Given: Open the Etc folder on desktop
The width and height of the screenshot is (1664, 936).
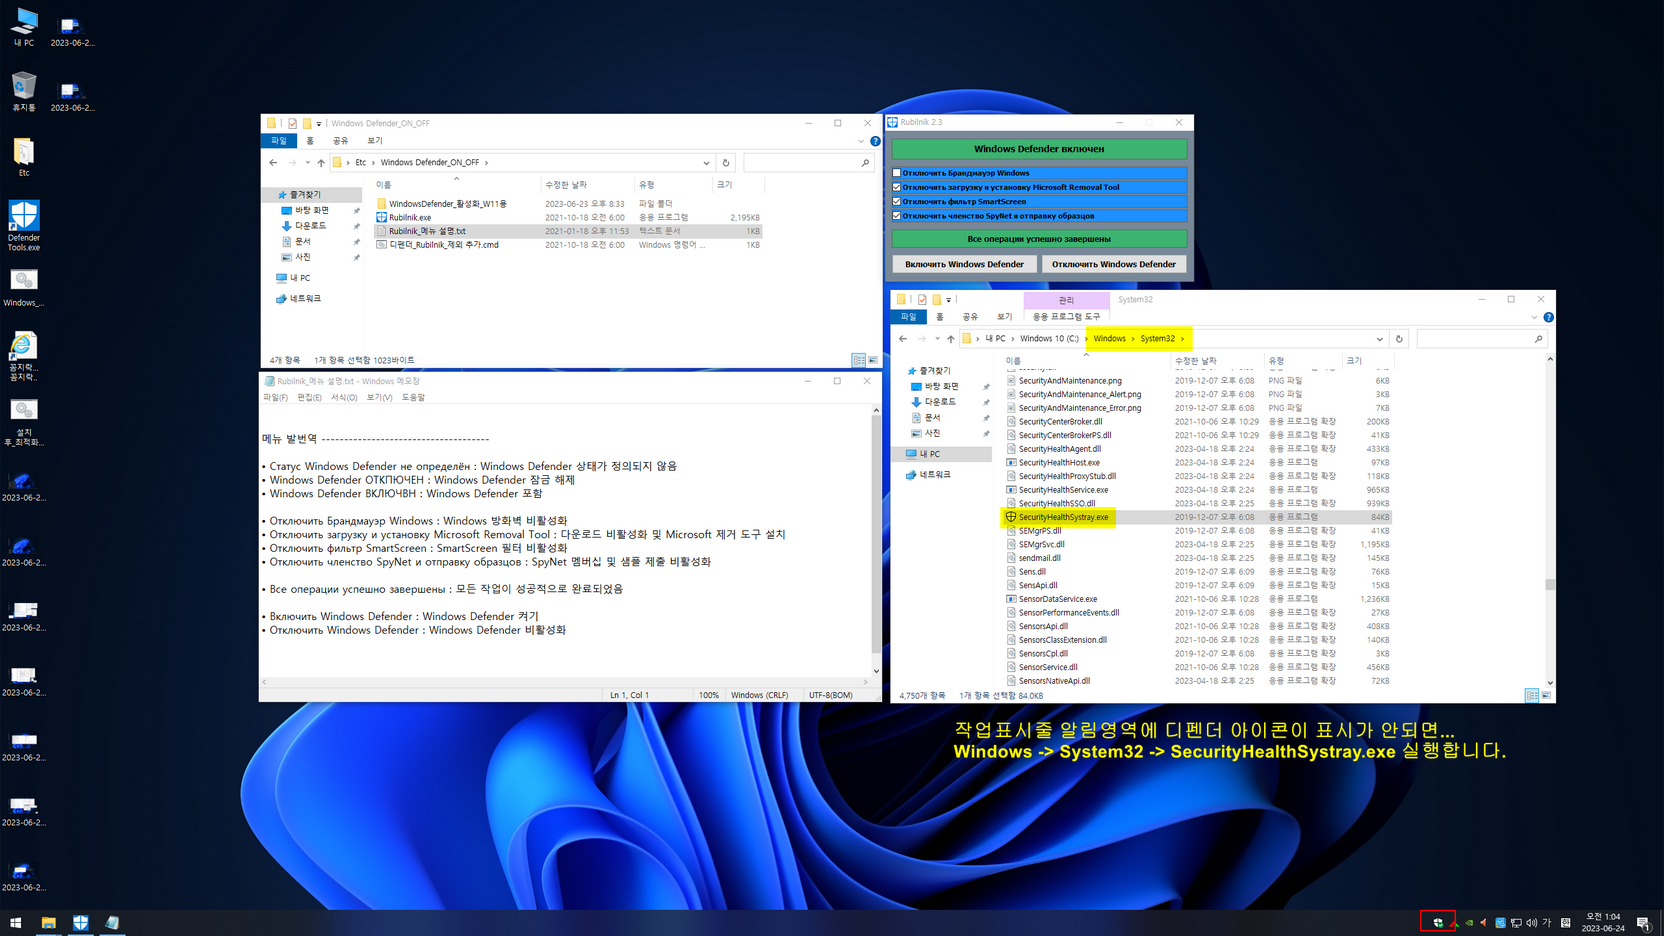Looking at the screenshot, I should pyautogui.click(x=24, y=157).
